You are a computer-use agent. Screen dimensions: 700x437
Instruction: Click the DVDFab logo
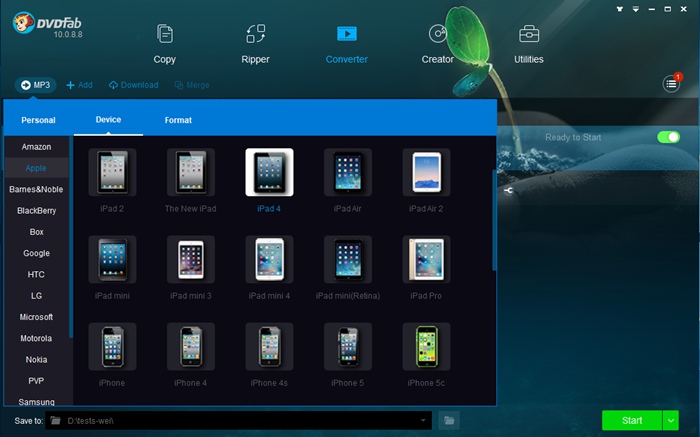click(47, 25)
